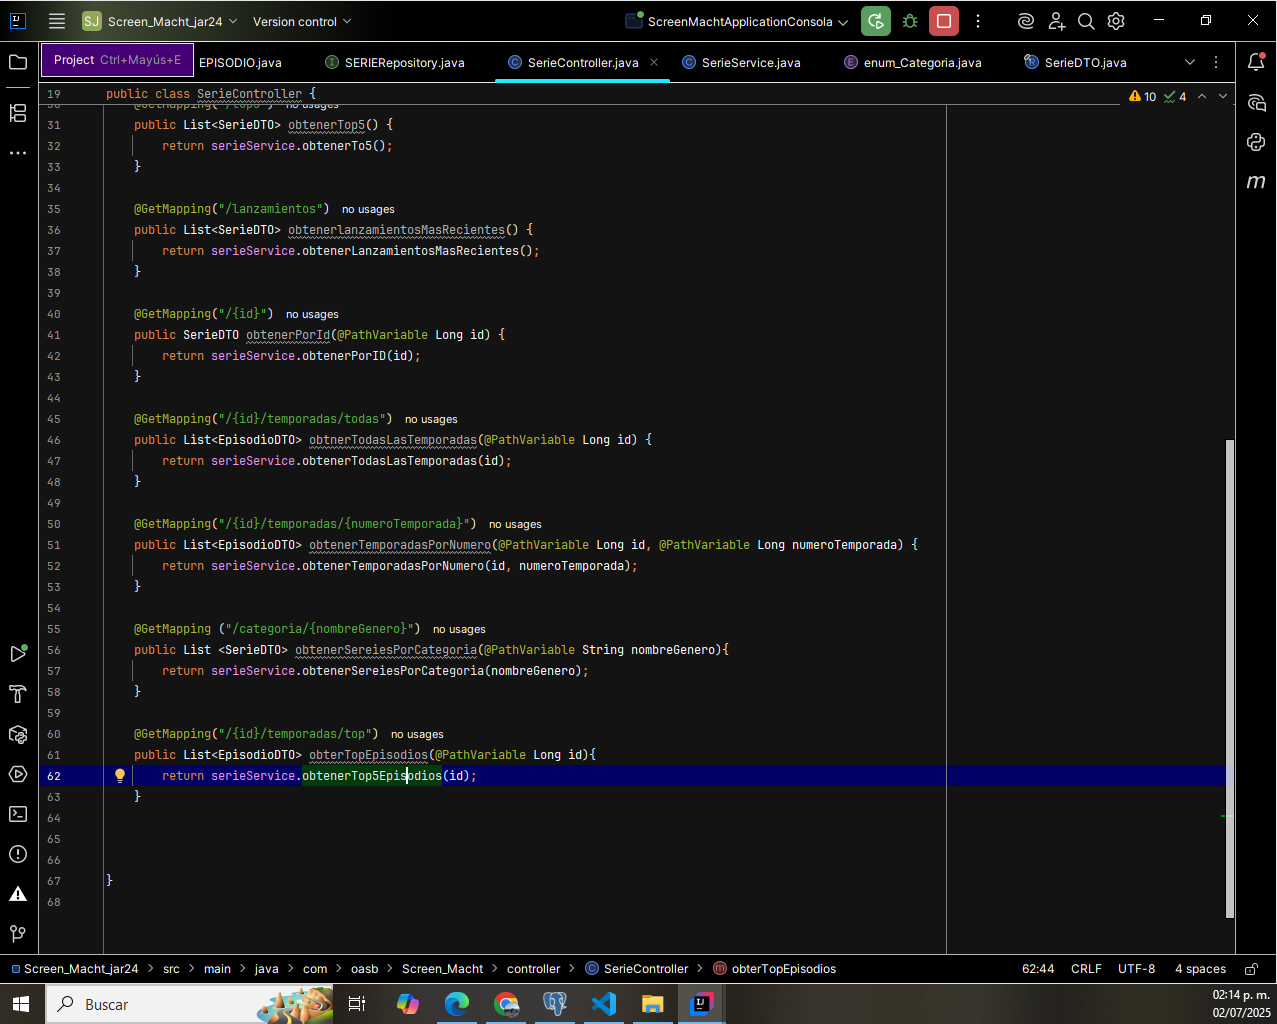Open File Explorer from taskbar

[653, 1004]
